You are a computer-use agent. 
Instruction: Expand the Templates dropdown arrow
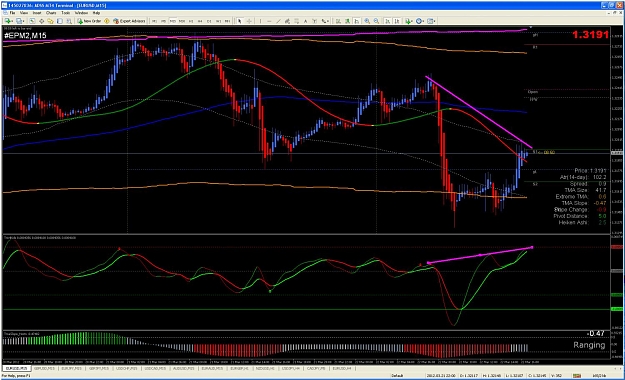tap(434, 21)
